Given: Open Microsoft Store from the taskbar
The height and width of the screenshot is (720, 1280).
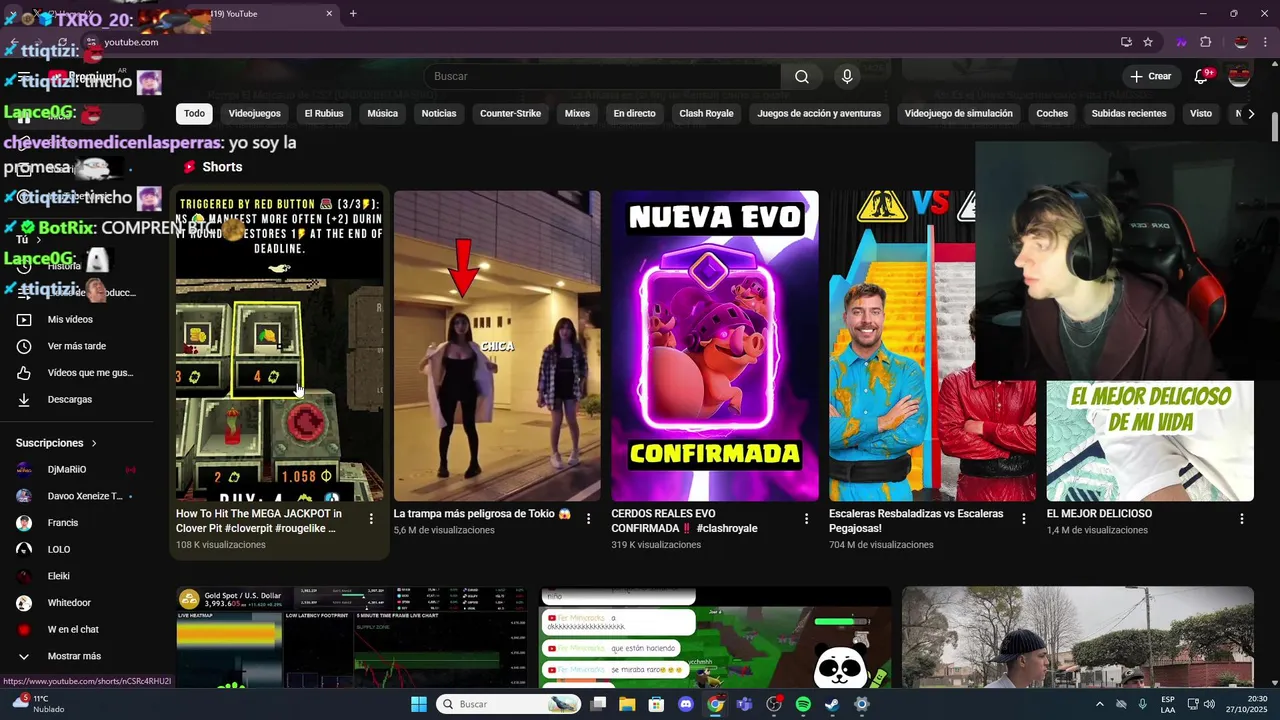Looking at the screenshot, I should pos(656,704).
